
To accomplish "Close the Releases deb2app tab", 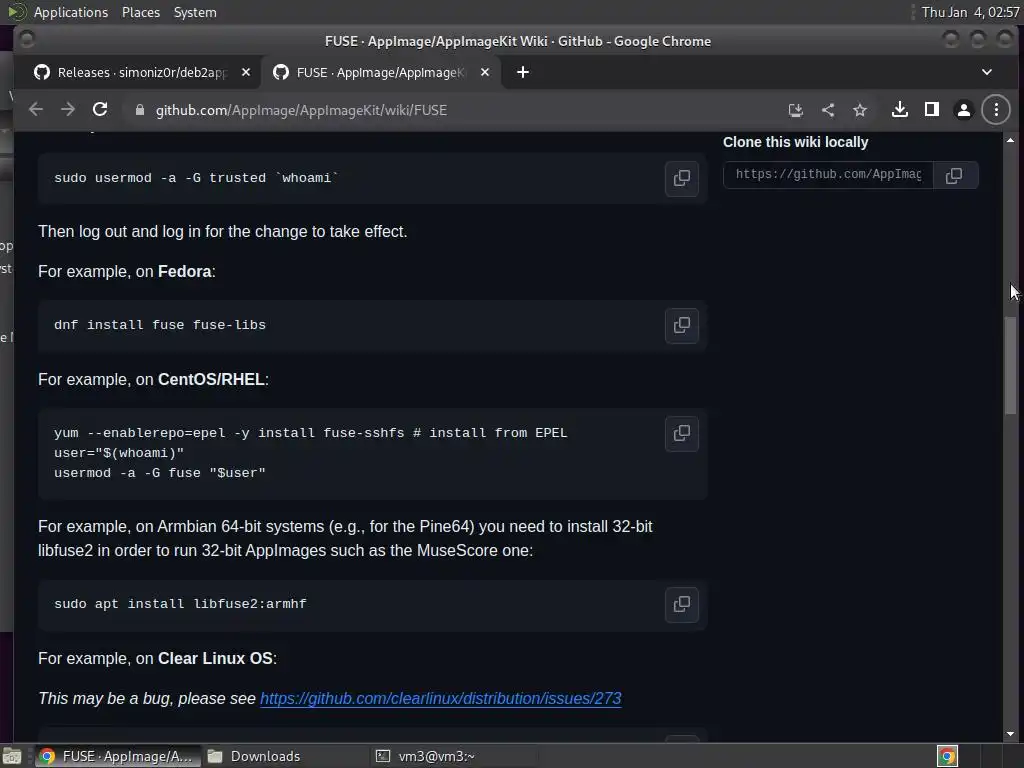I will pos(246,72).
